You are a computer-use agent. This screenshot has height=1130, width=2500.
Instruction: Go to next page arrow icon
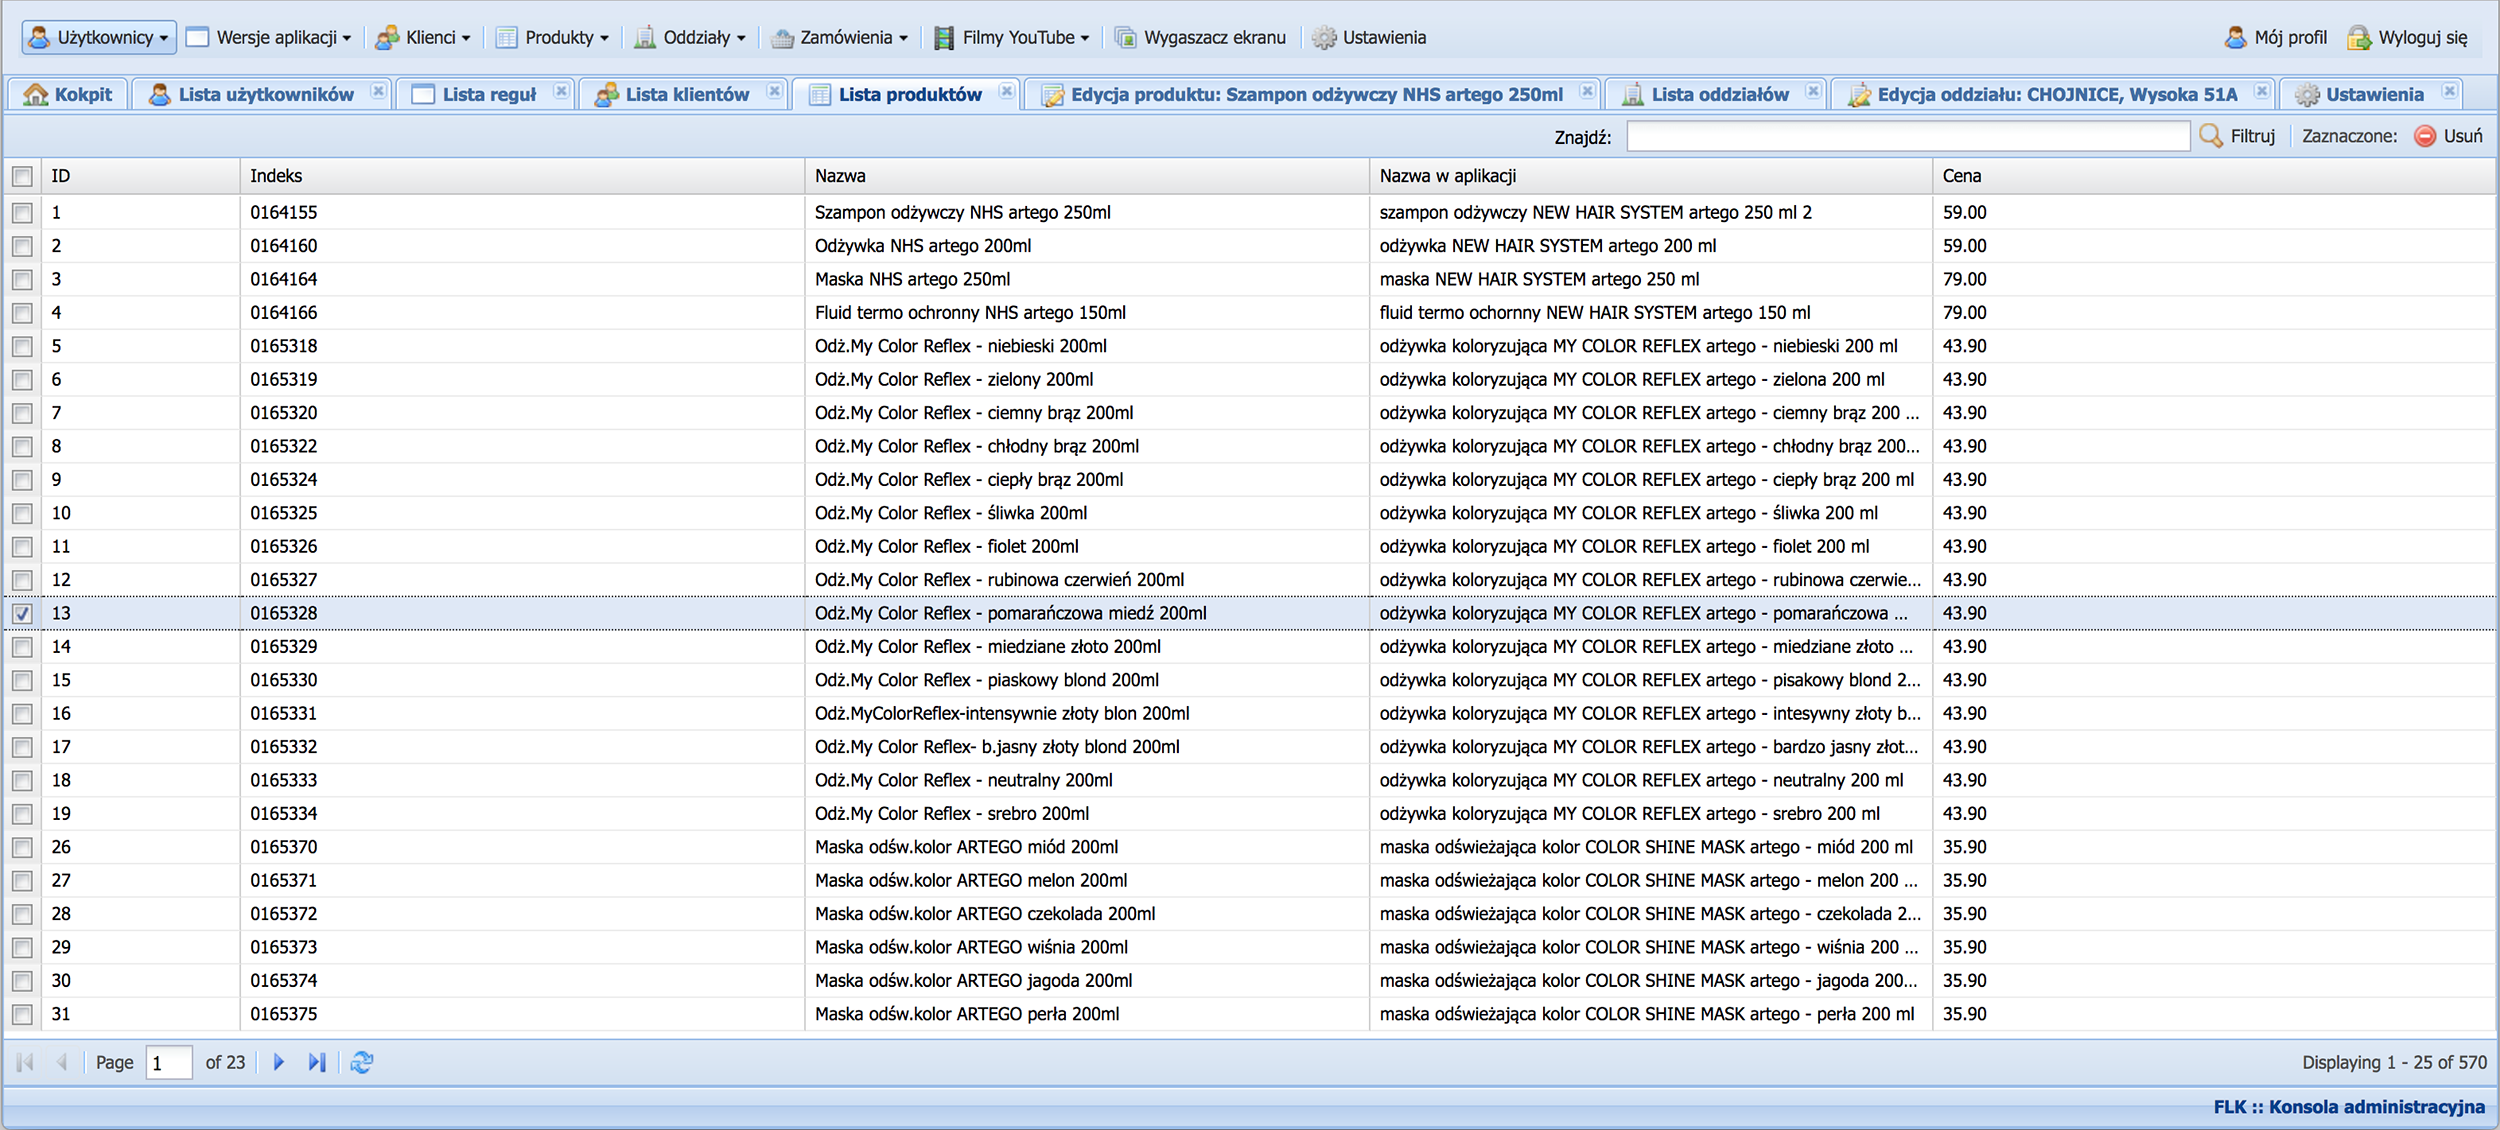pyautogui.click(x=279, y=1062)
